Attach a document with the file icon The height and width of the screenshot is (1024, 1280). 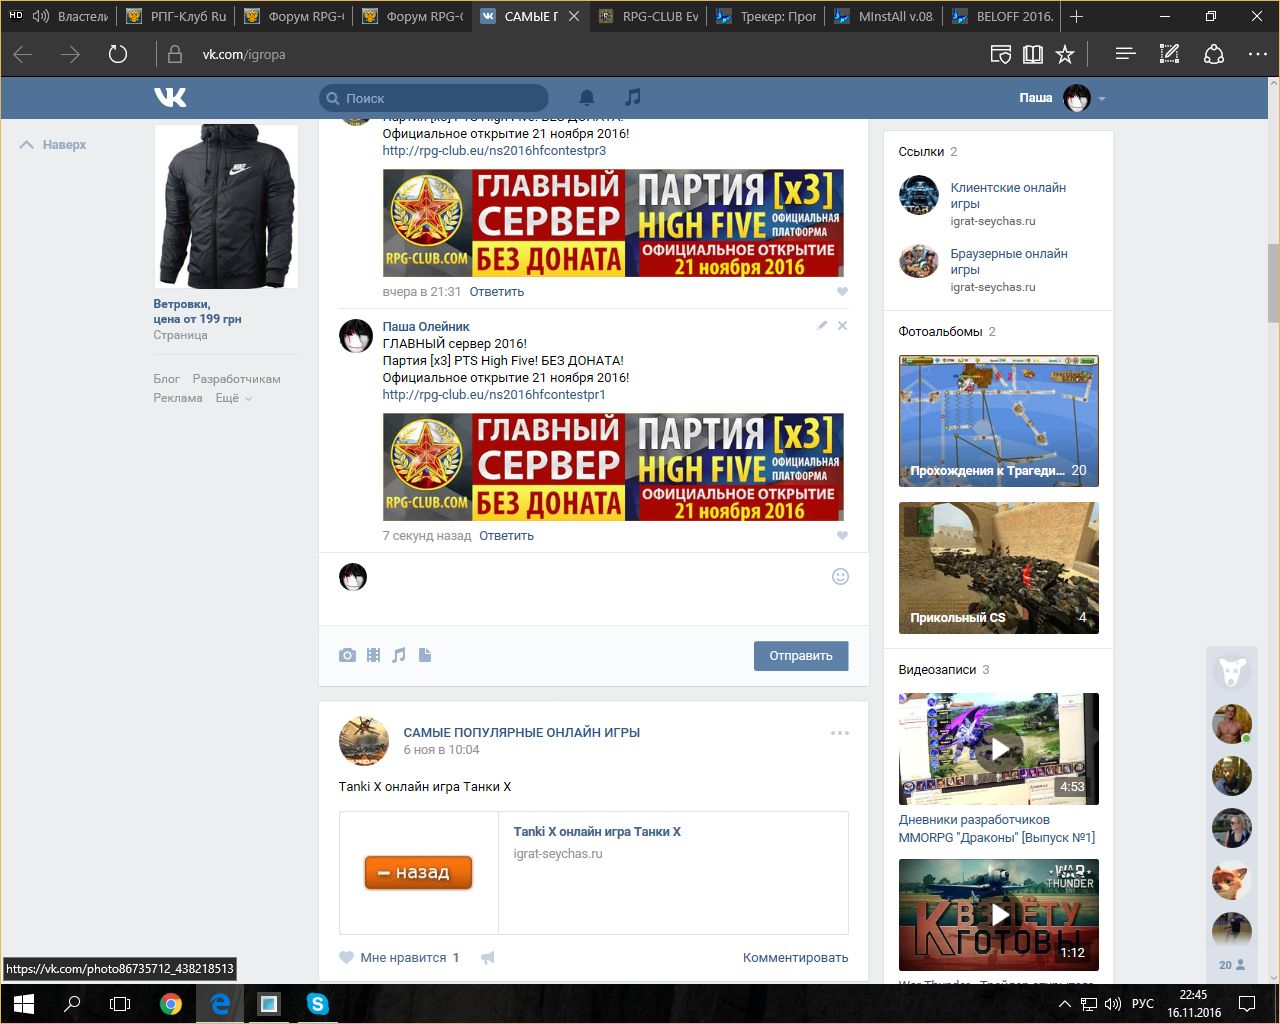(425, 655)
